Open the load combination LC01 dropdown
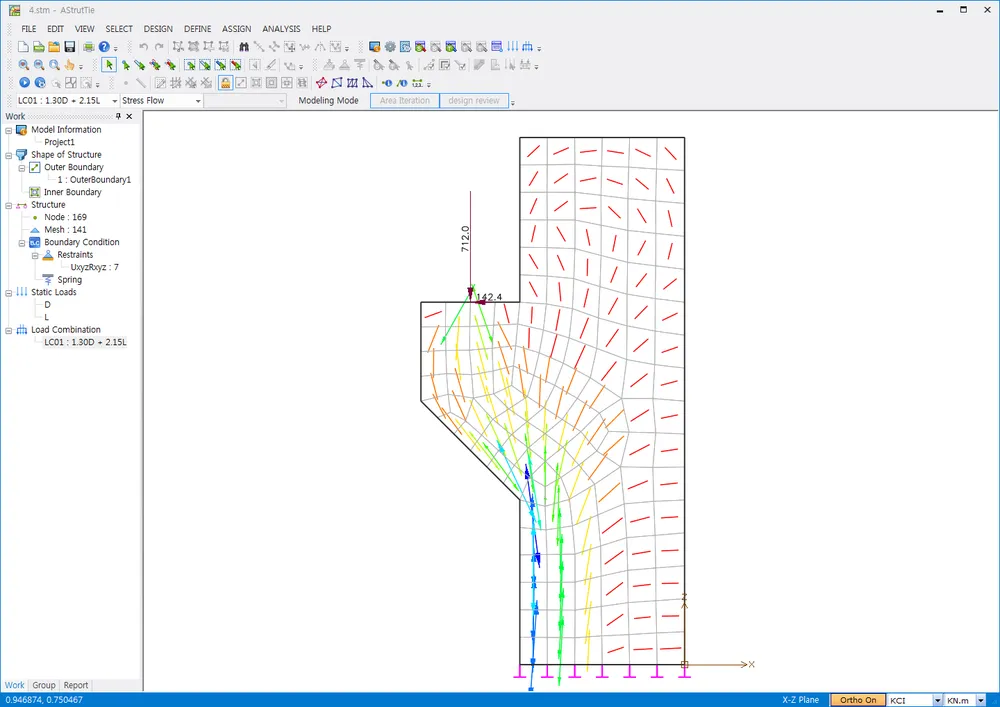Viewport: 1000px width, 707px height. (x=115, y=101)
